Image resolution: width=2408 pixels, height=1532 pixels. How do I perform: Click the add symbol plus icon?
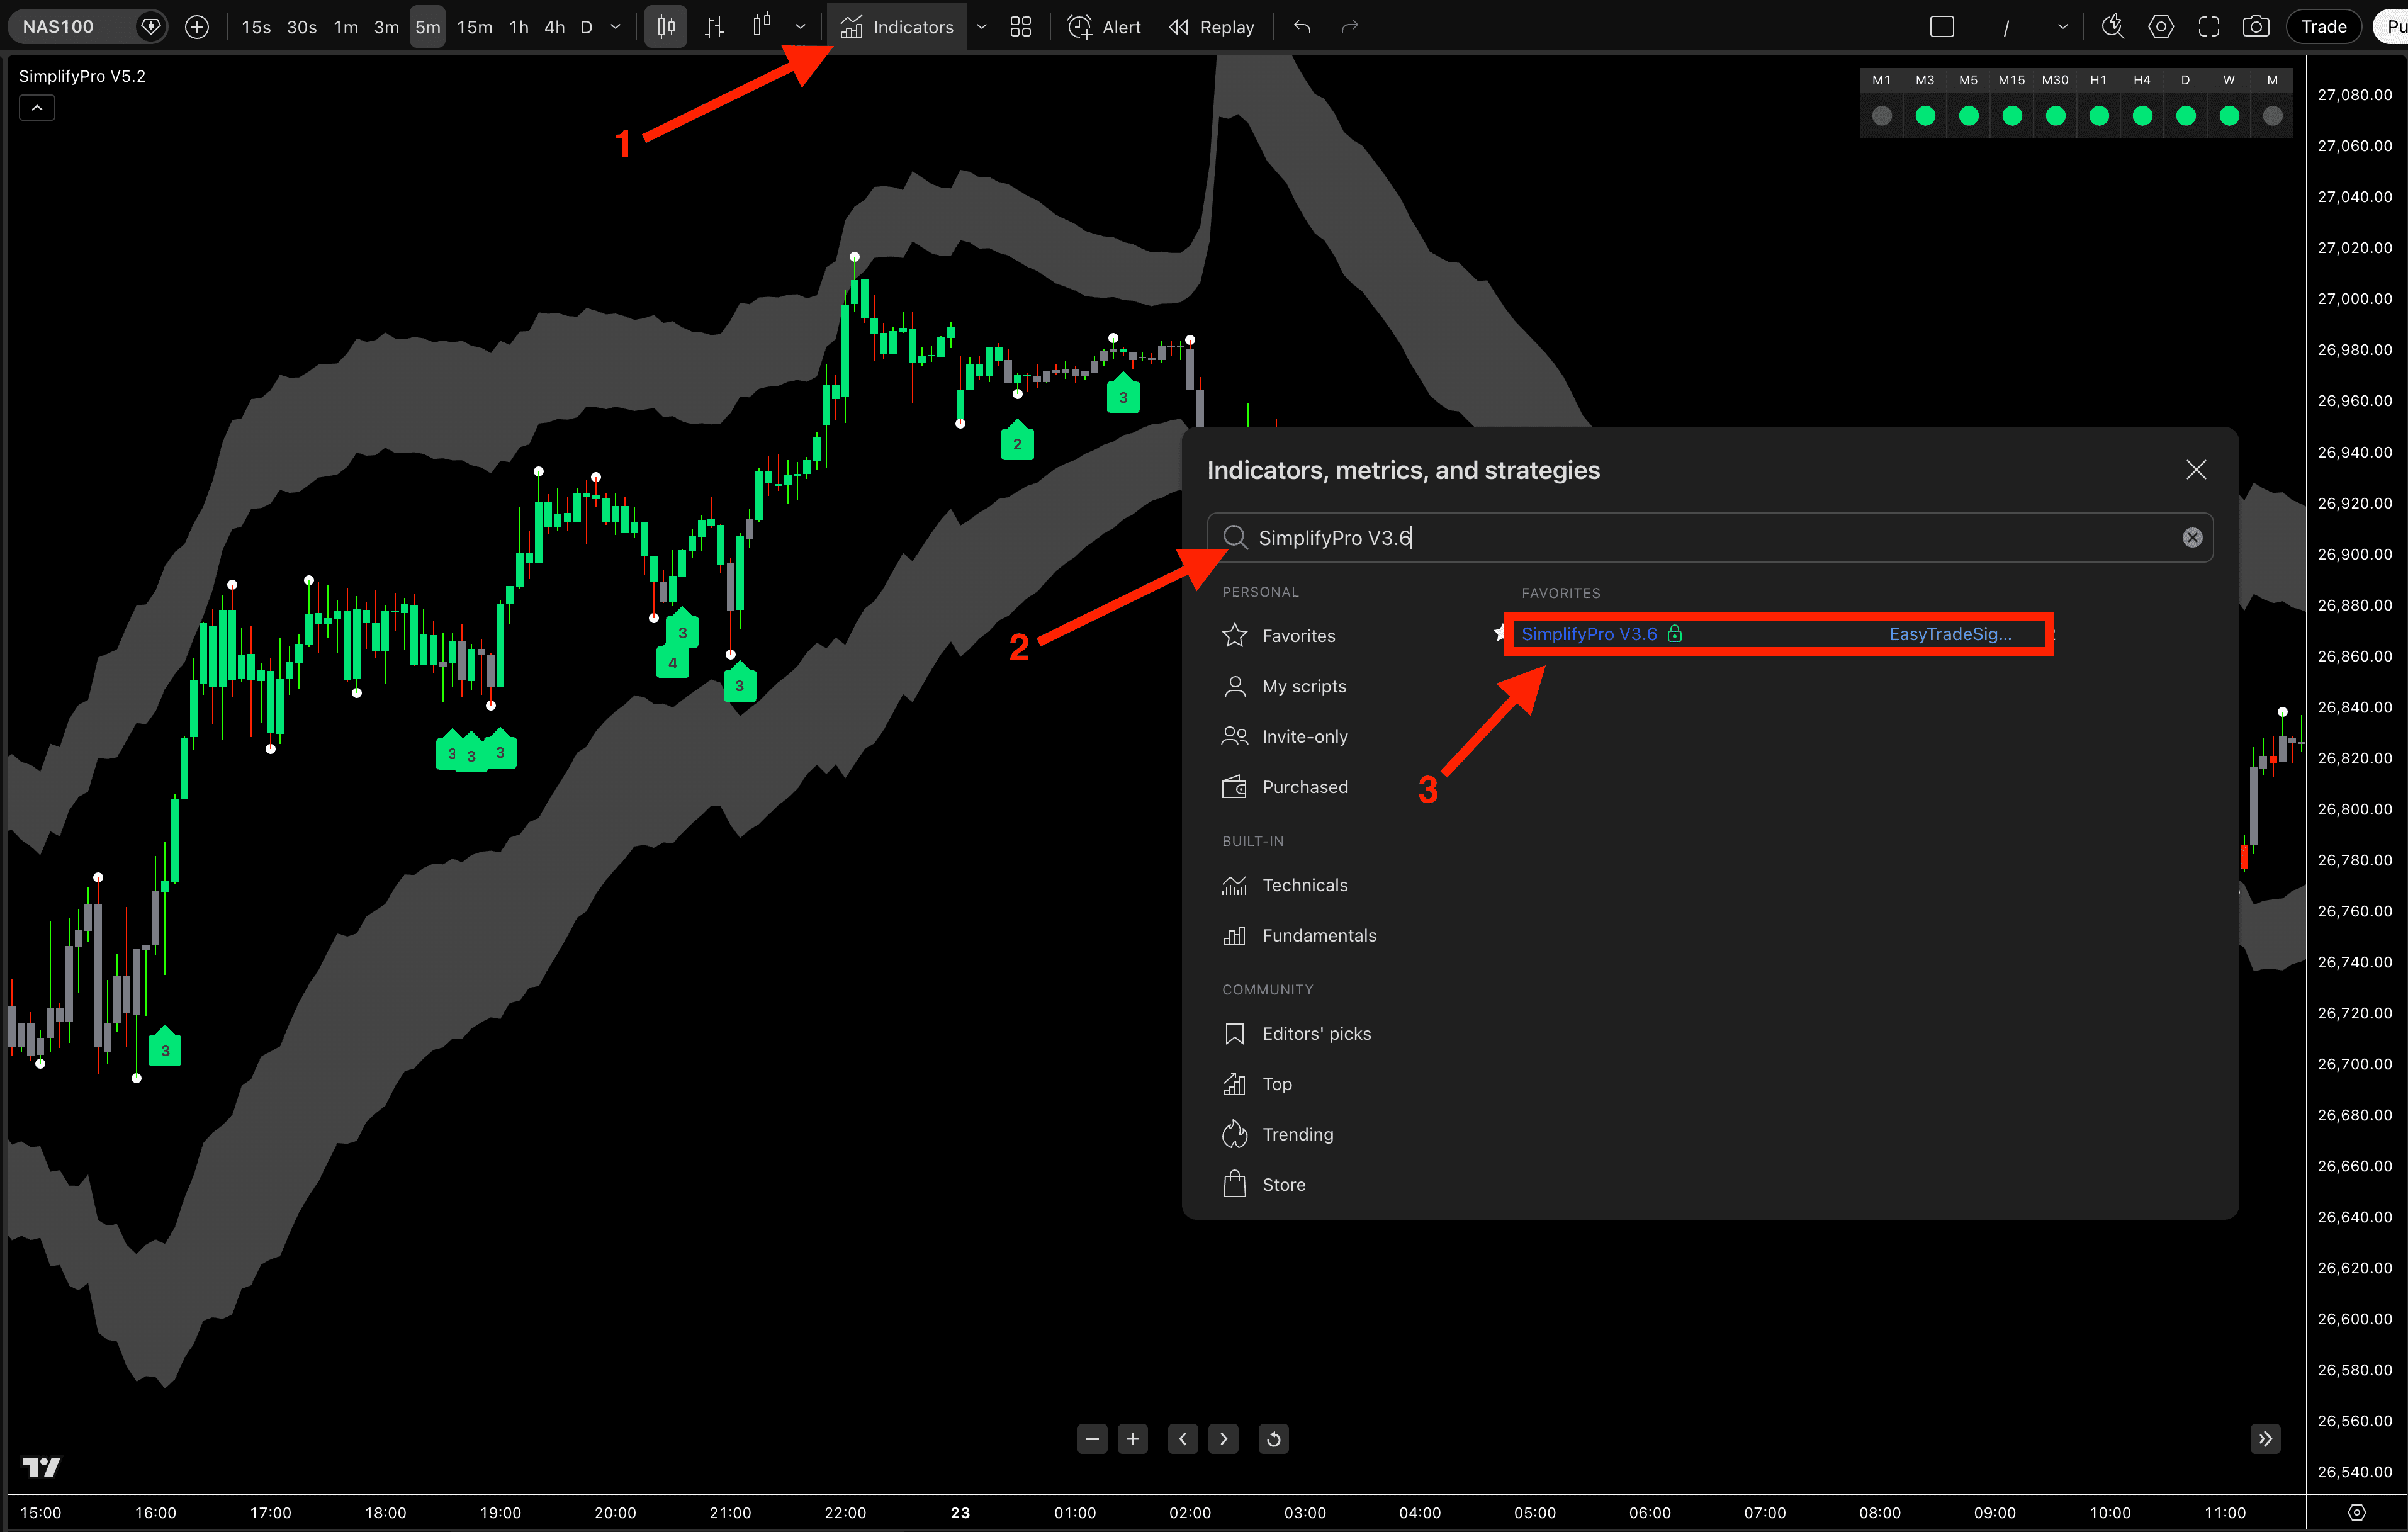[197, 27]
